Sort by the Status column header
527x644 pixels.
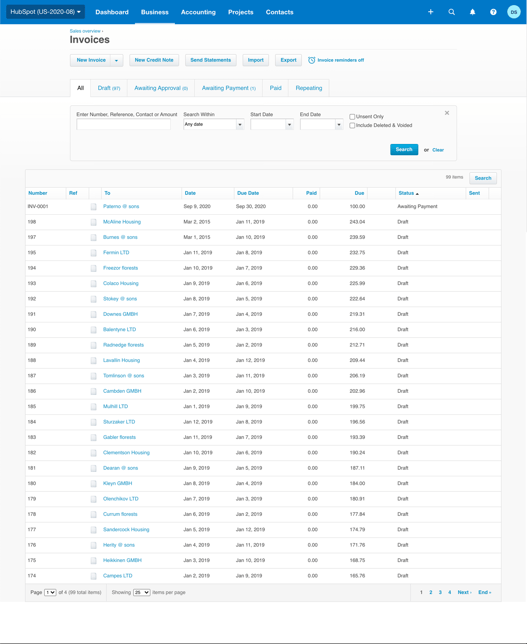[408, 193]
